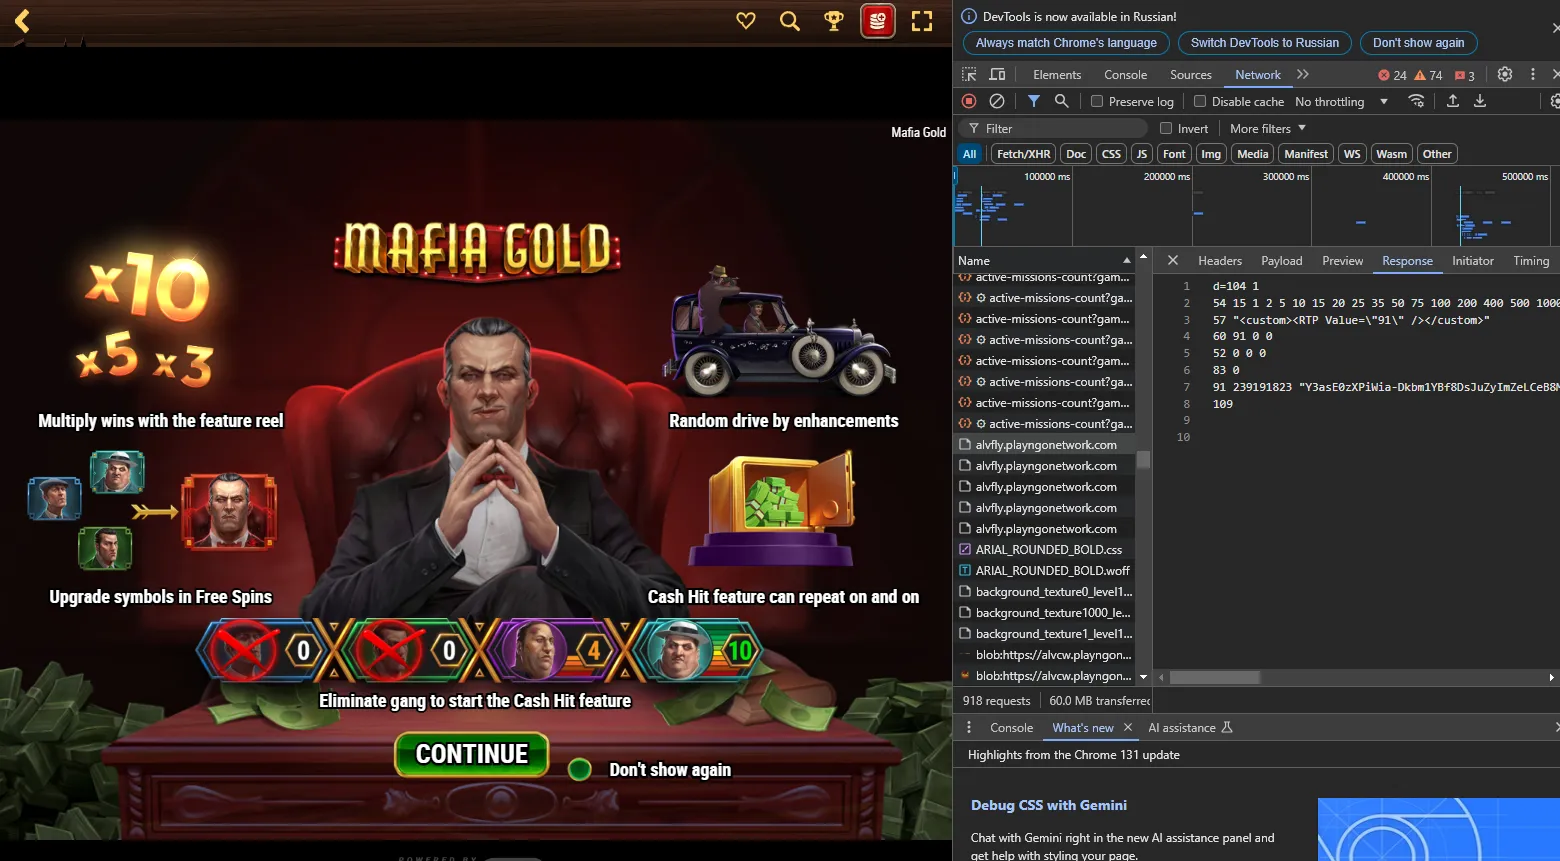Screen dimensions: 1560x861
Task: Filter requests by JS type
Action: point(1142,154)
